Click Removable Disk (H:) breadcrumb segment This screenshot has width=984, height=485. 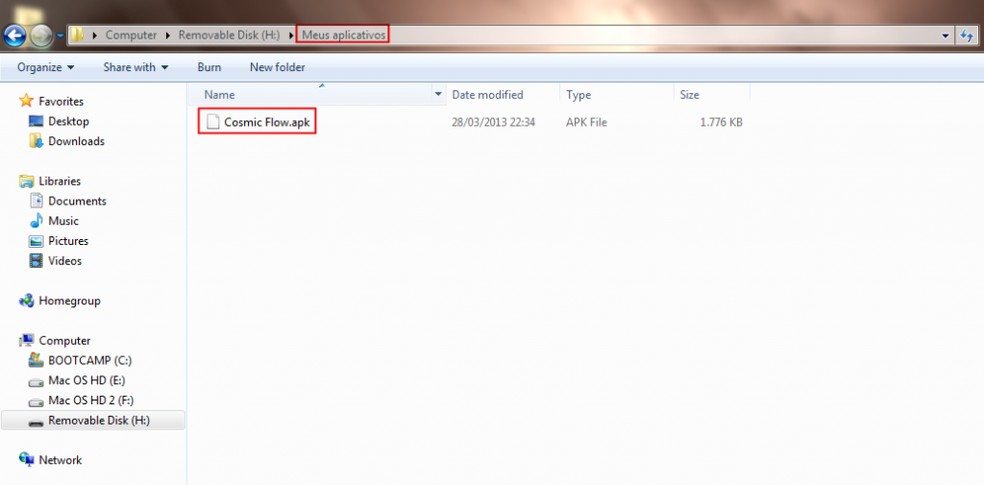point(229,35)
